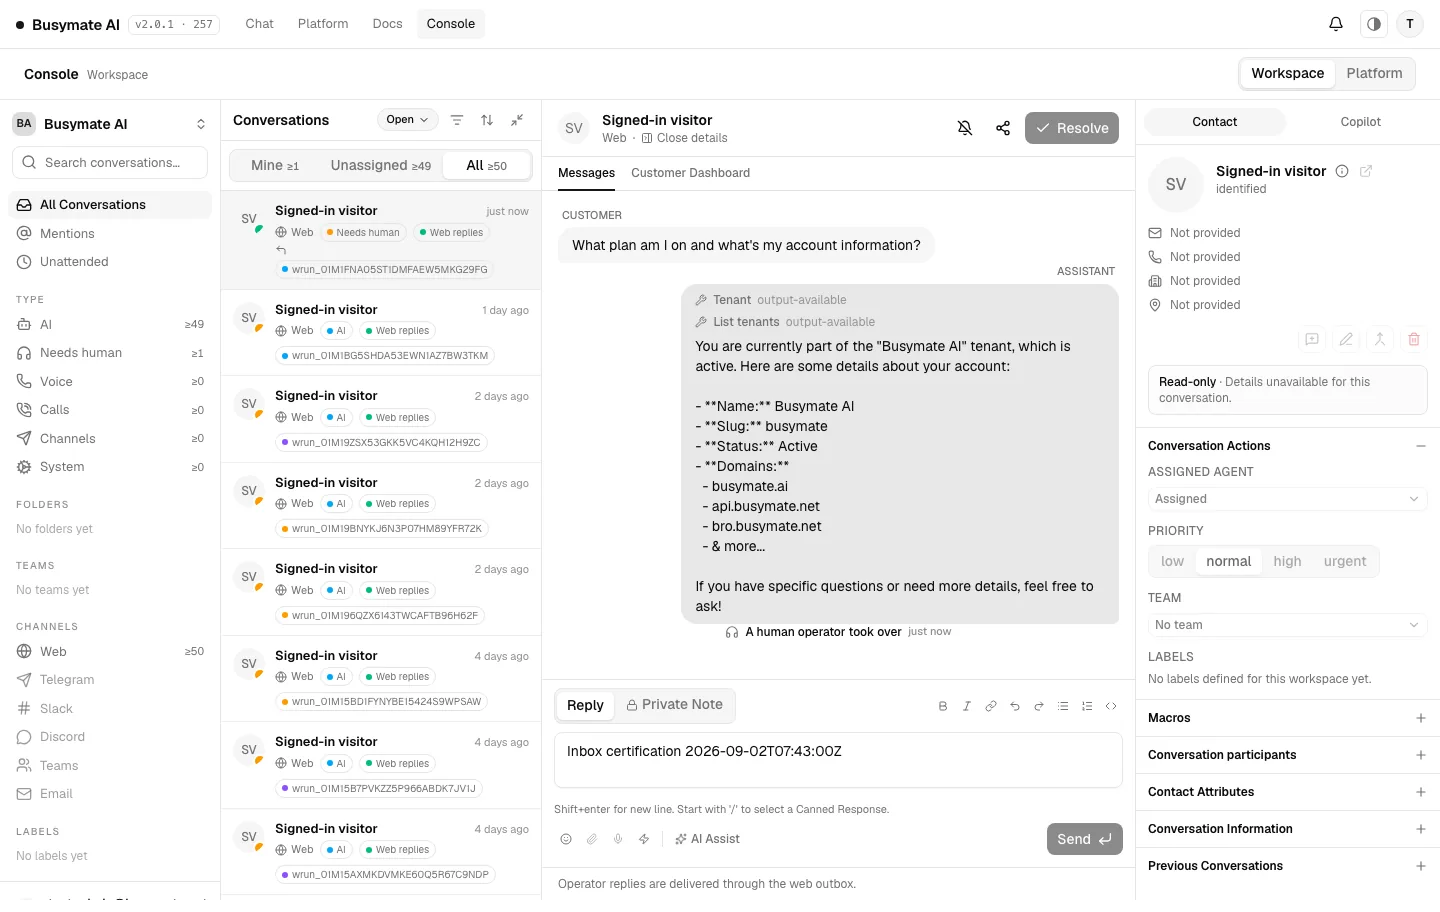The image size is (1440, 912).
Task: Switch to Workspace view
Action: 1288,73
